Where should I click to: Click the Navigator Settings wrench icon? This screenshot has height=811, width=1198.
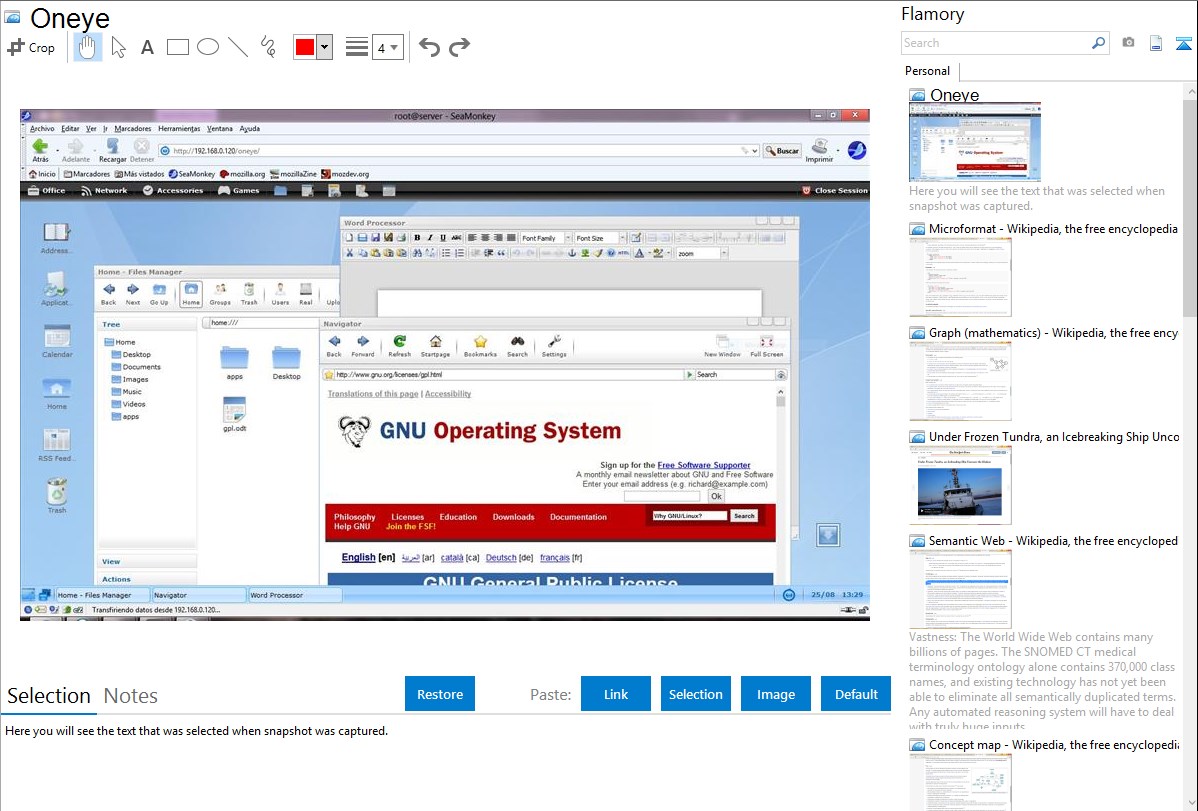(554, 345)
